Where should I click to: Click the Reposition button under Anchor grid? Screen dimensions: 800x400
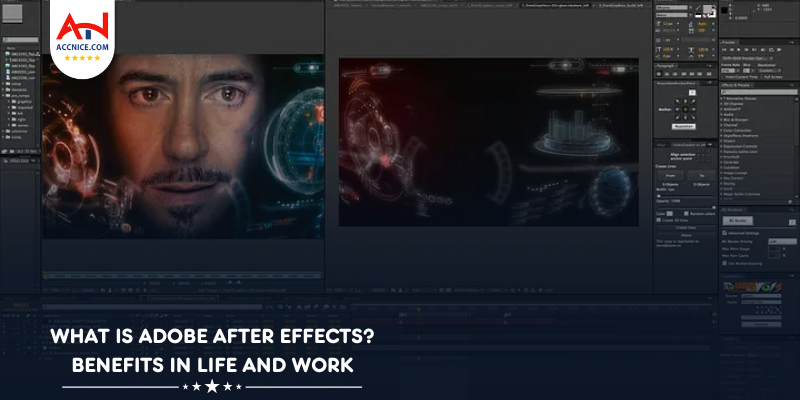click(684, 127)
